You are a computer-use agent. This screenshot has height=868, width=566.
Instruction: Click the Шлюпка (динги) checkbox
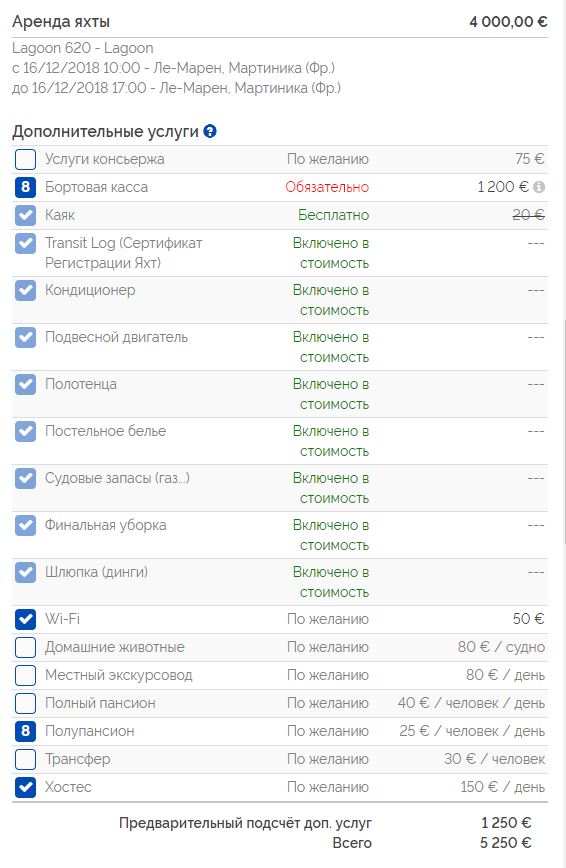(25, 572)
